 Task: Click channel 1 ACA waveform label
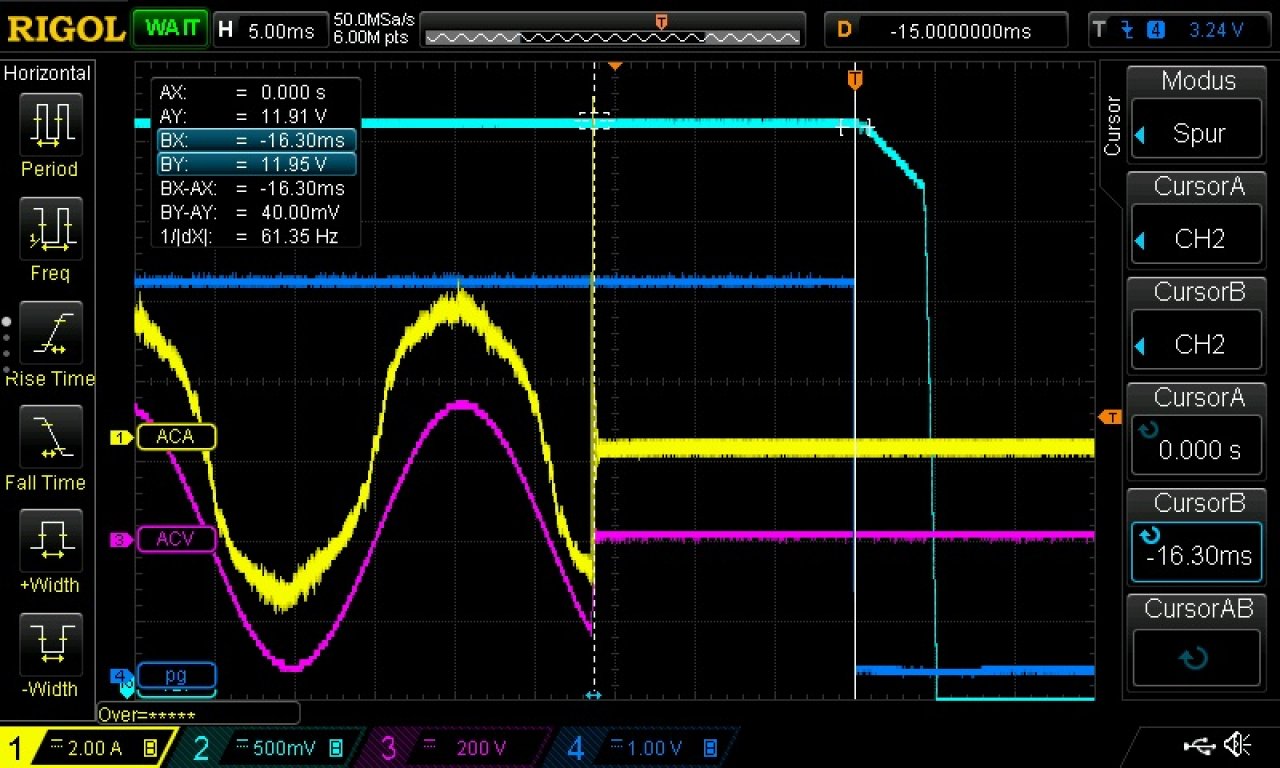pos(175,437)
